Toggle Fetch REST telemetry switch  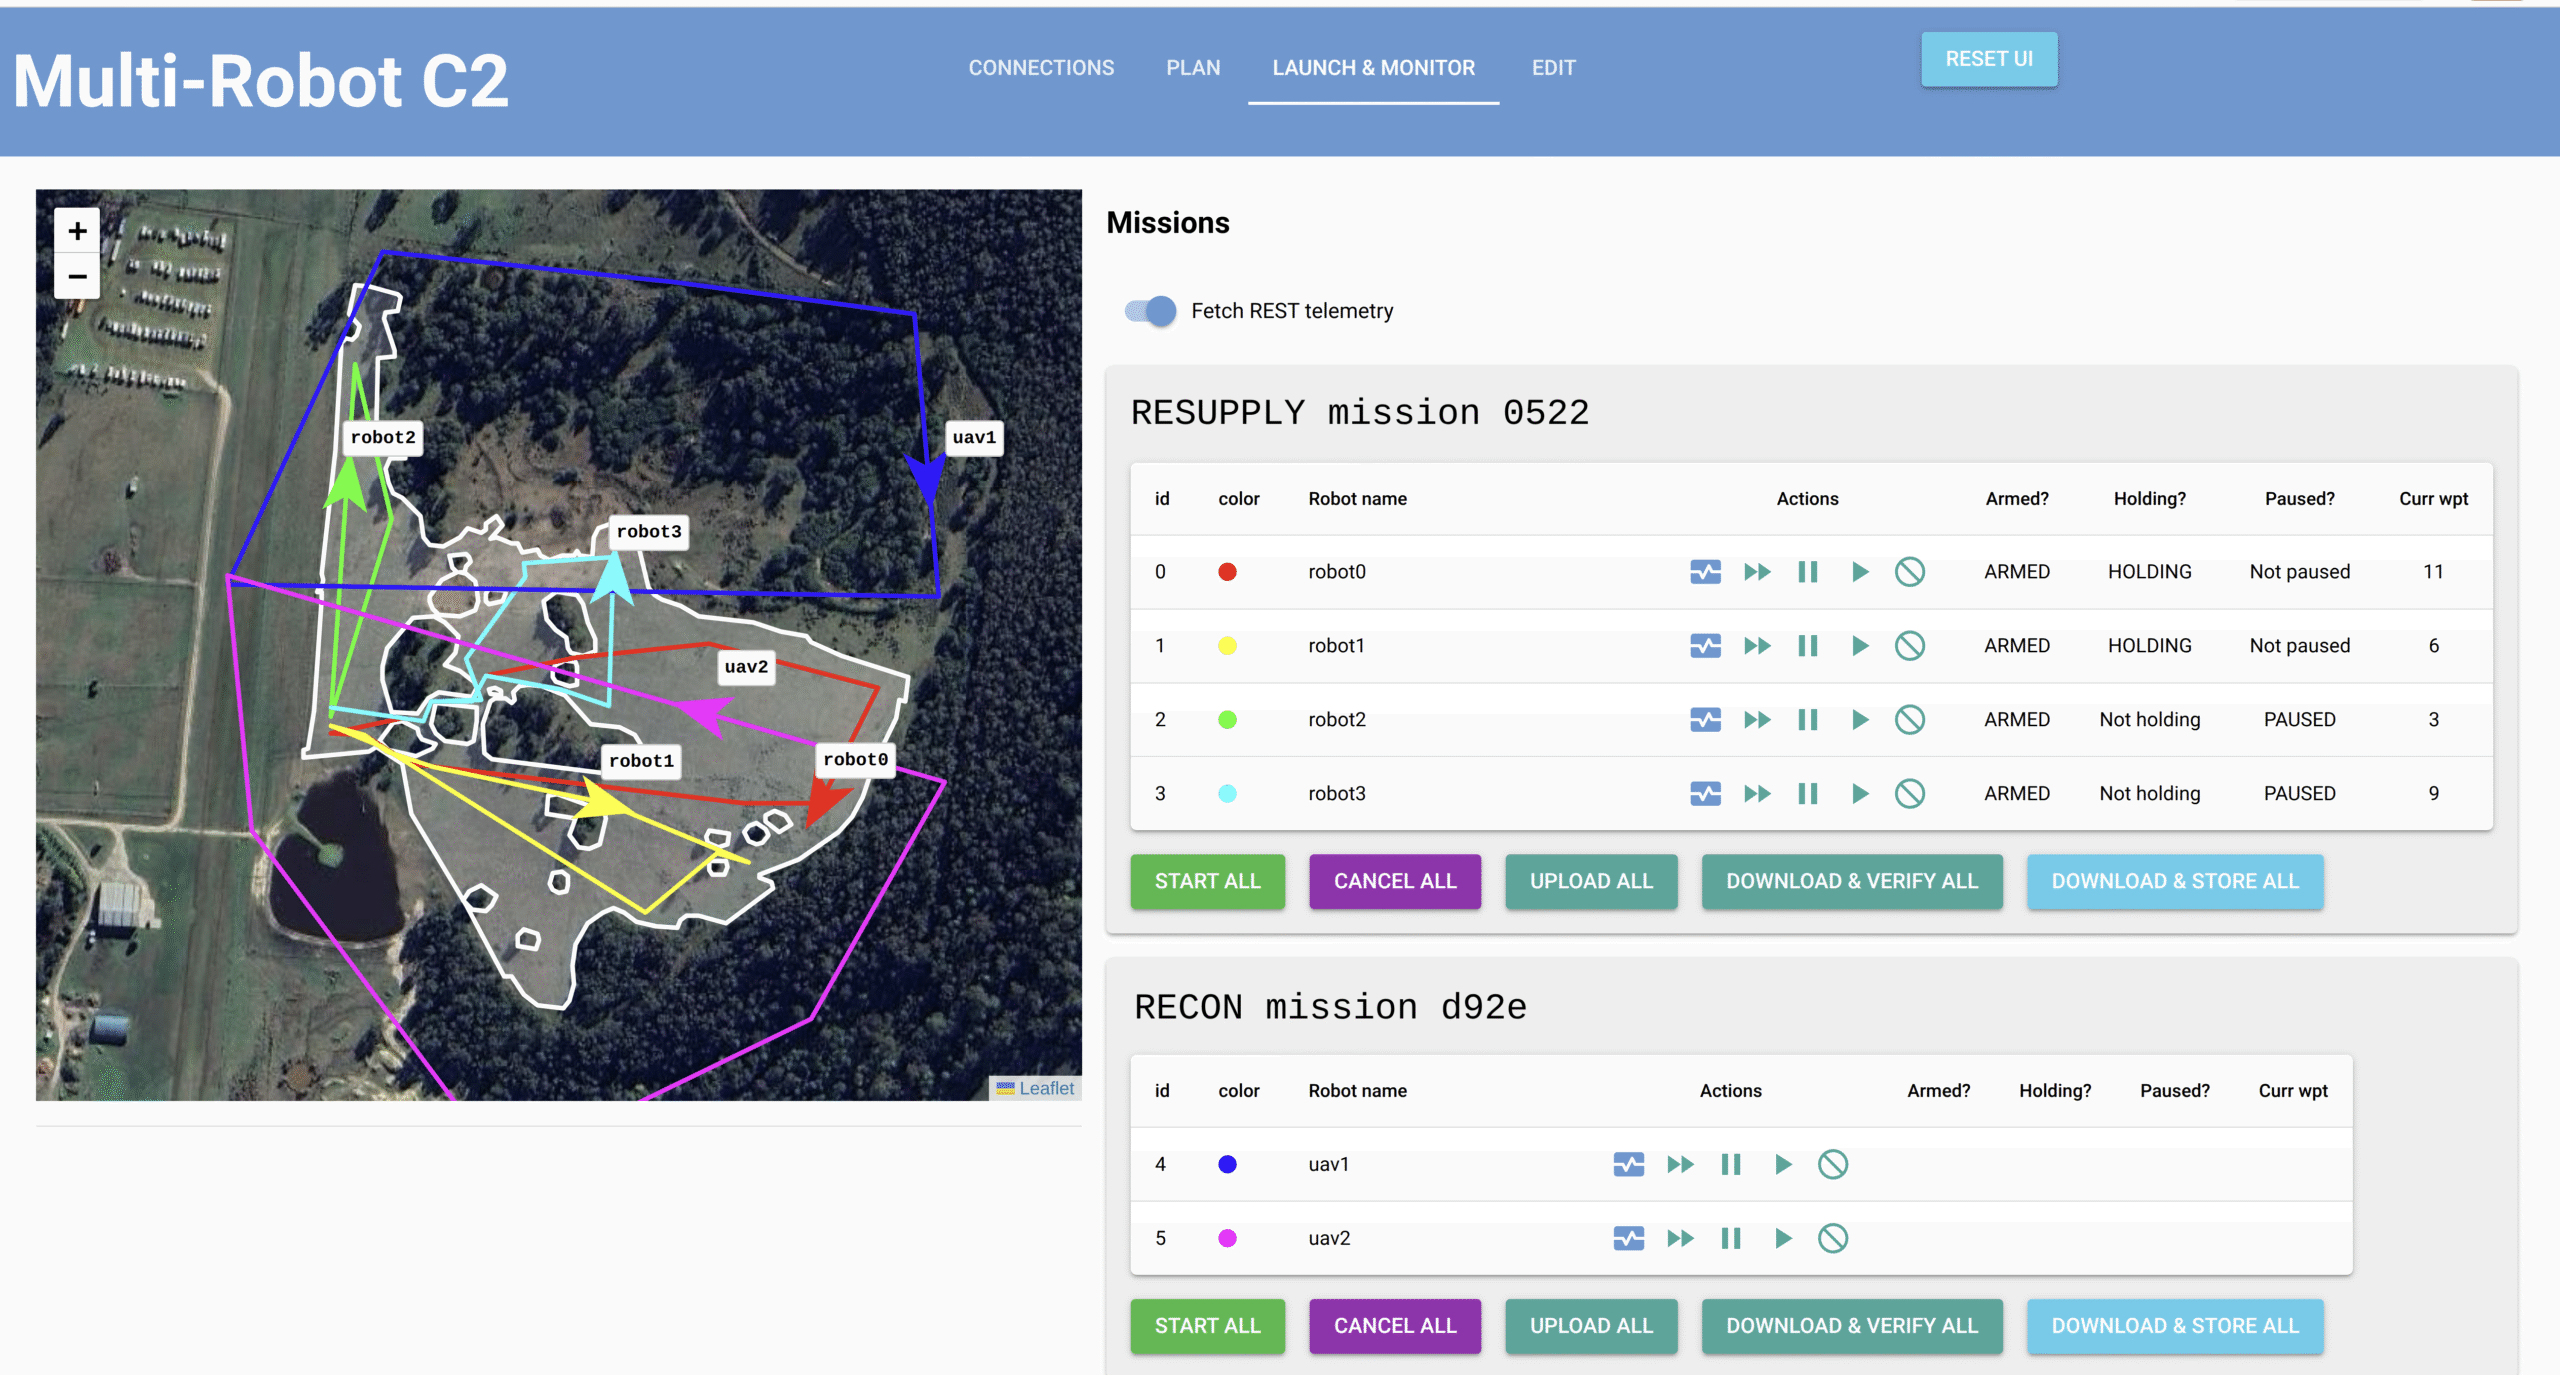click(1151, 311)
